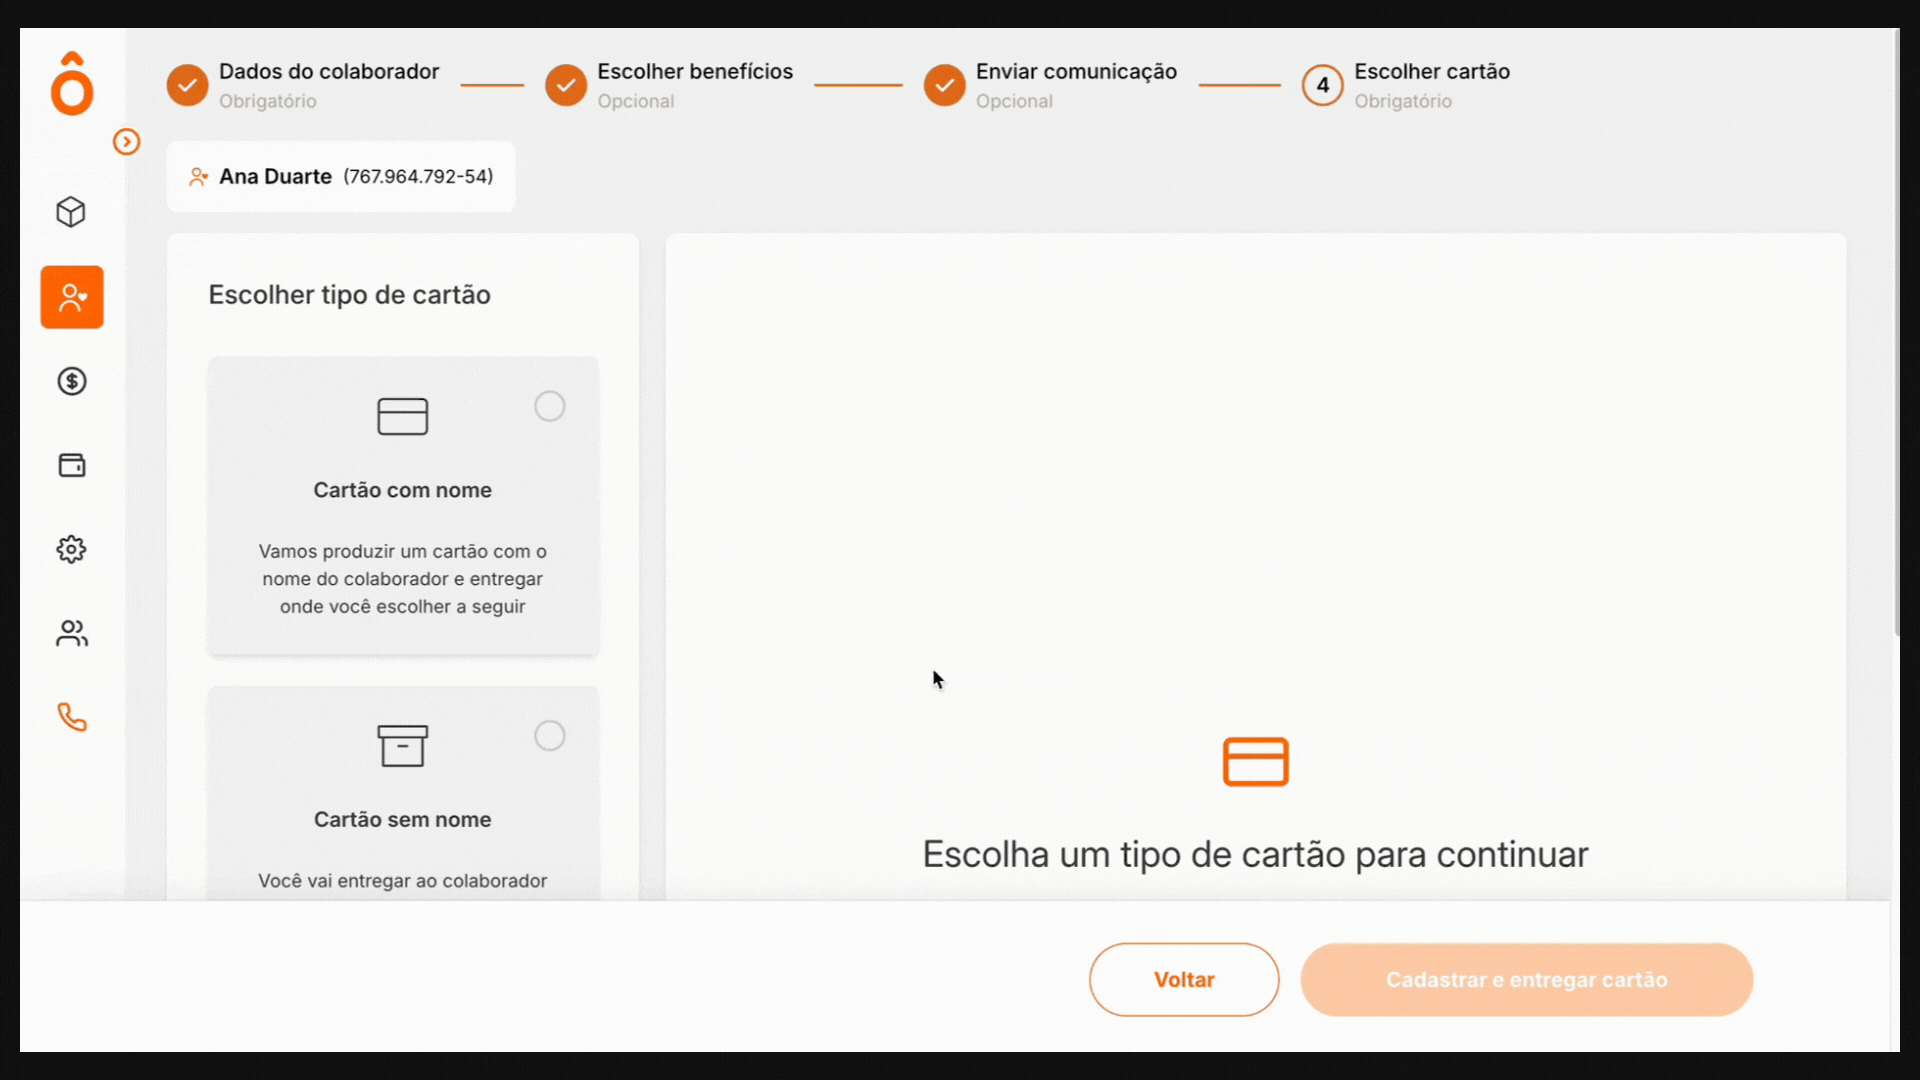The width and height of the screenshot is (1920, 1080).
Task: Select the collaborator benefits sidebar icon
Action: click(71, 296)
